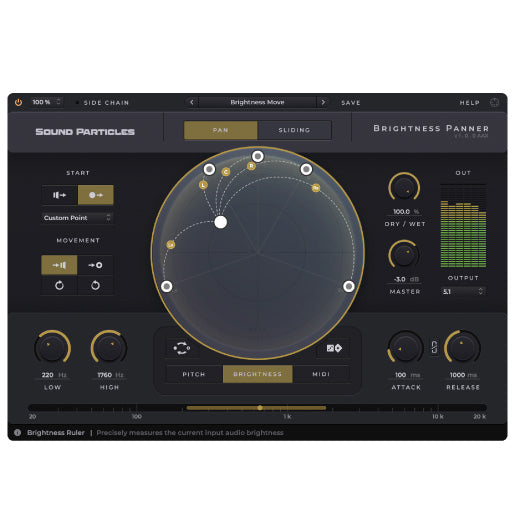Open the globe icon beside HELP
The width and height of the screenshot is (517, 518).
[494, 102]
